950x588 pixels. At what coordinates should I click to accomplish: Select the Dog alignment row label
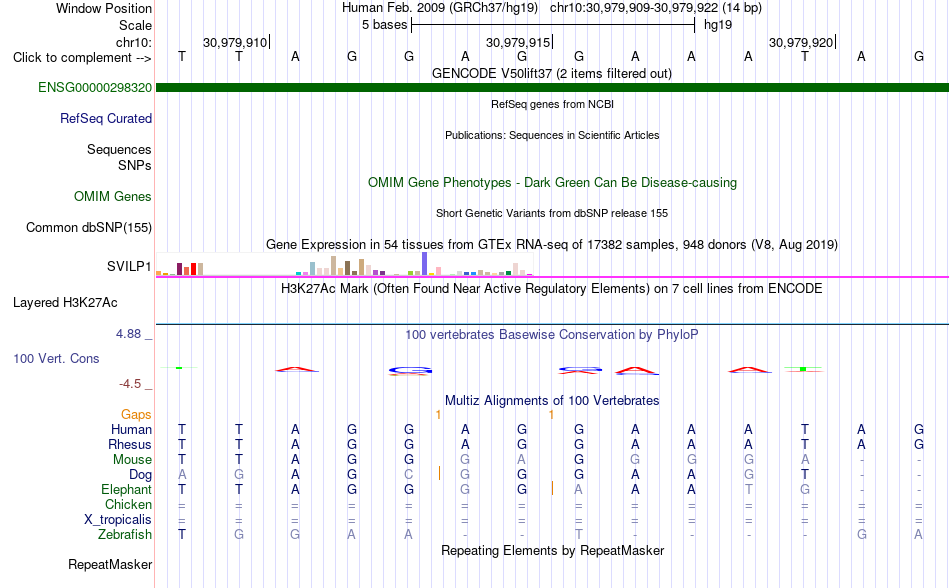coord(141,475)
